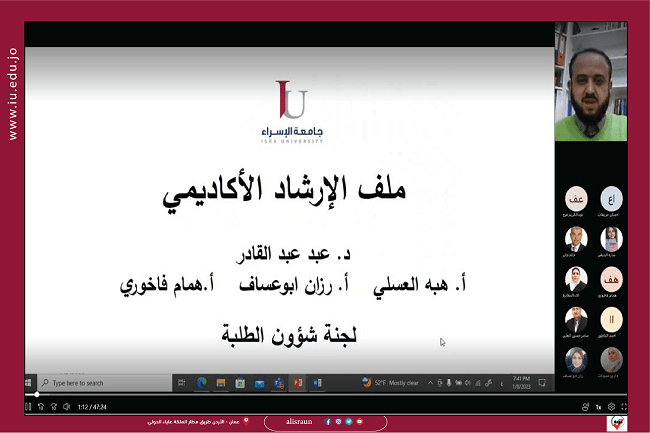Open Word from the taskbar
The image size is (650, 433).
[317, 382]
